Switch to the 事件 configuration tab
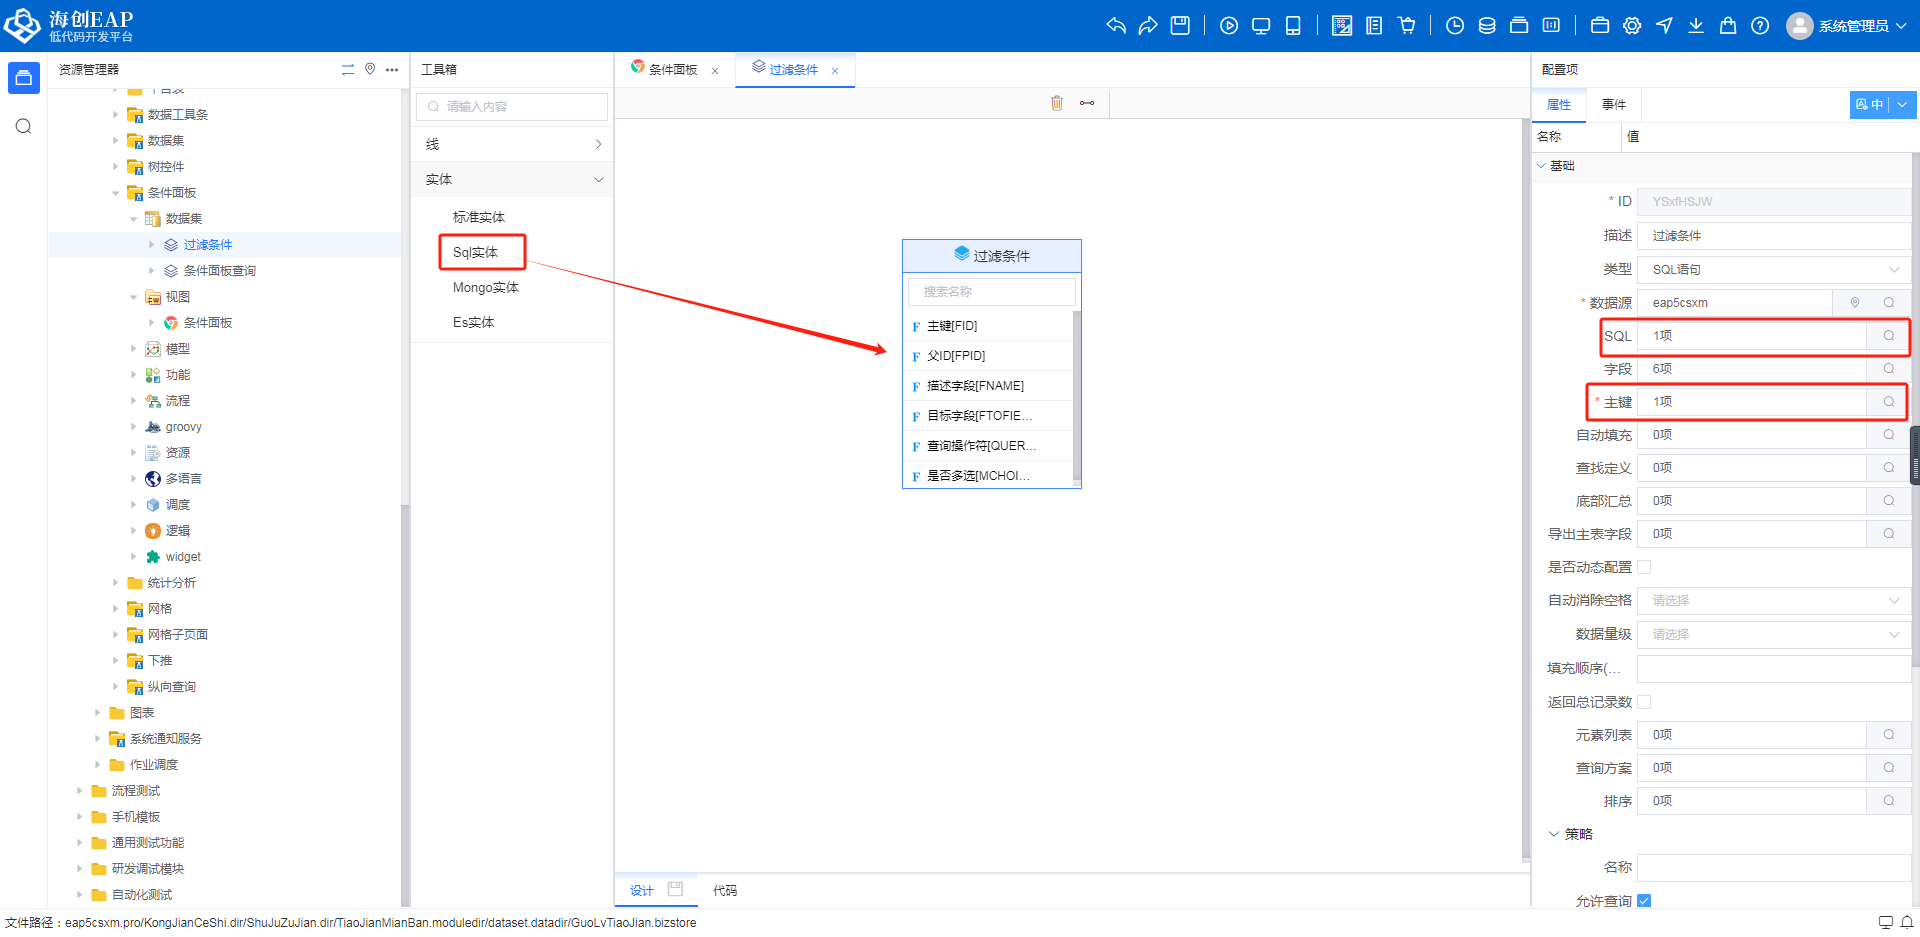Screen dimensions: 1920x937 pos(1613,105)
